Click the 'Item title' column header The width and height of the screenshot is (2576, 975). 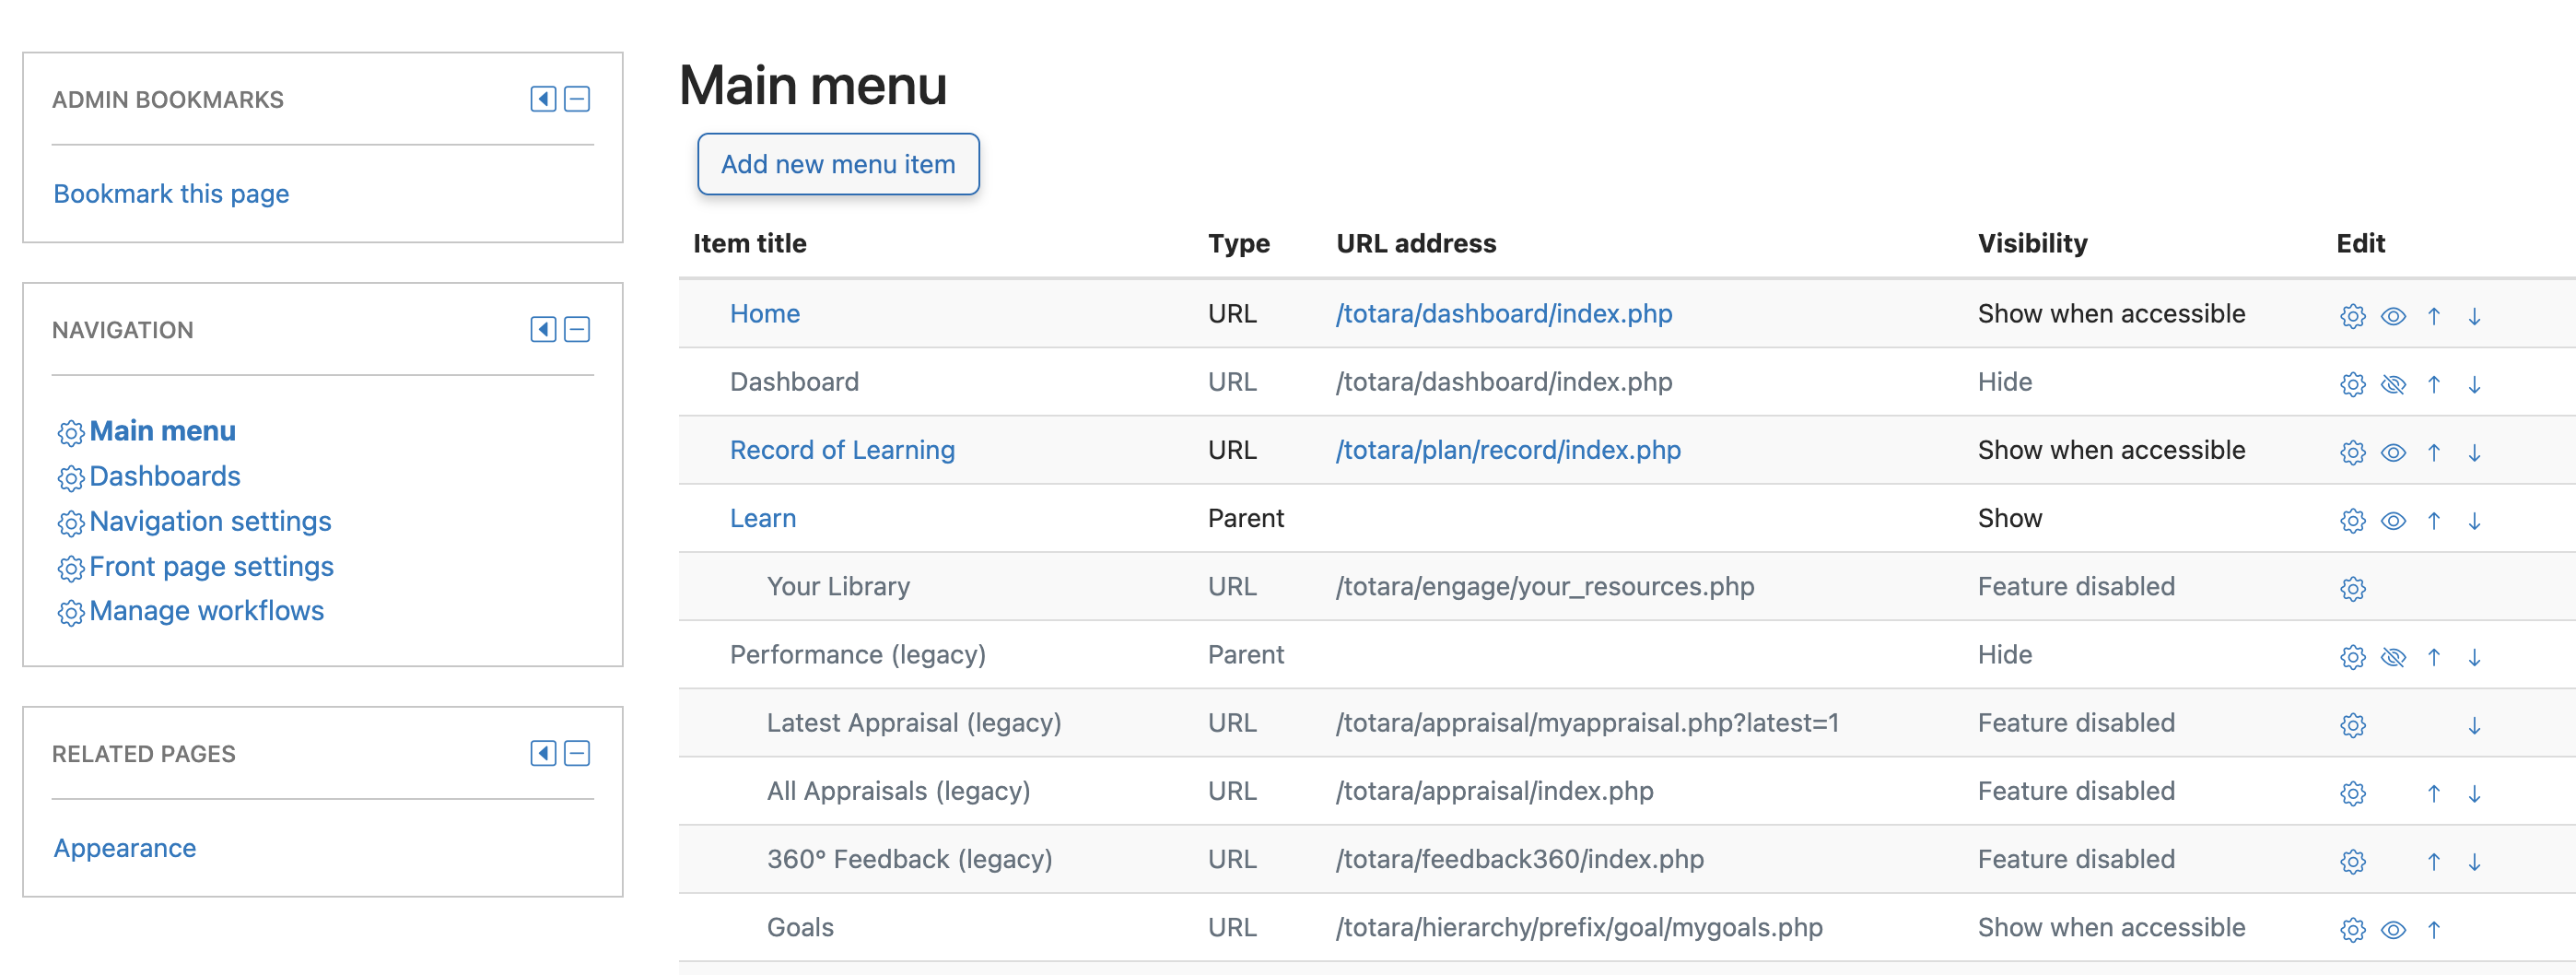pos(750,243)
